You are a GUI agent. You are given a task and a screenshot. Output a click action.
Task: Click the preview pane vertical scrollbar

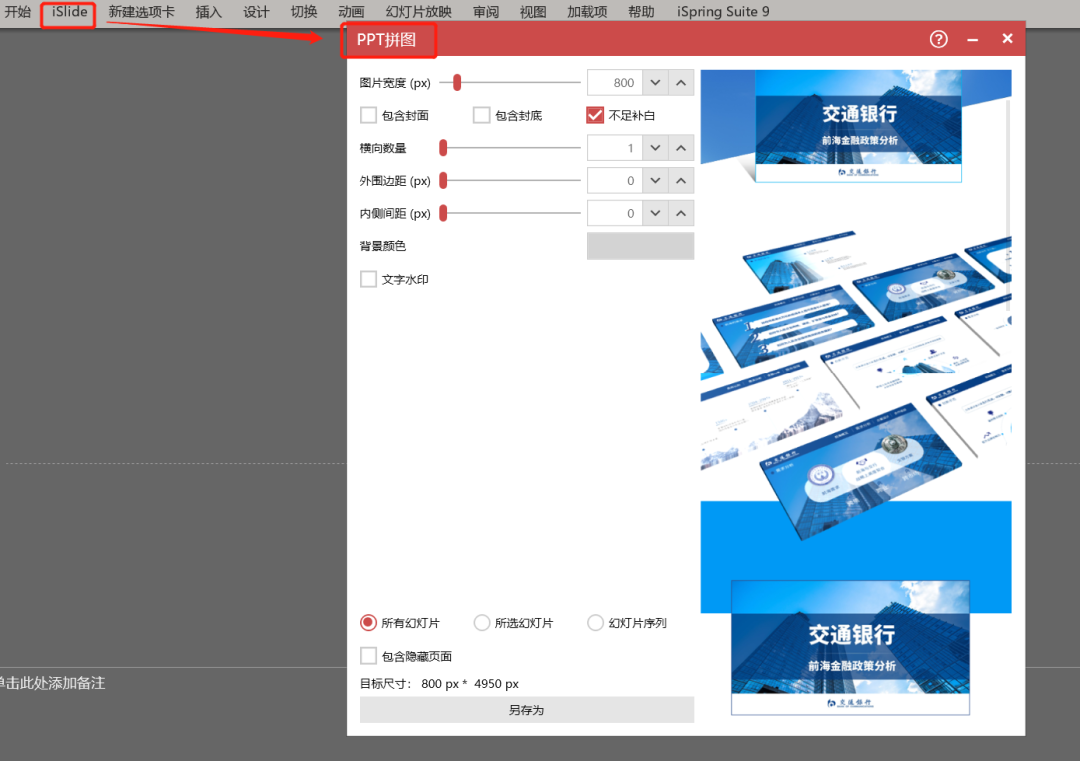point(1008,207)
